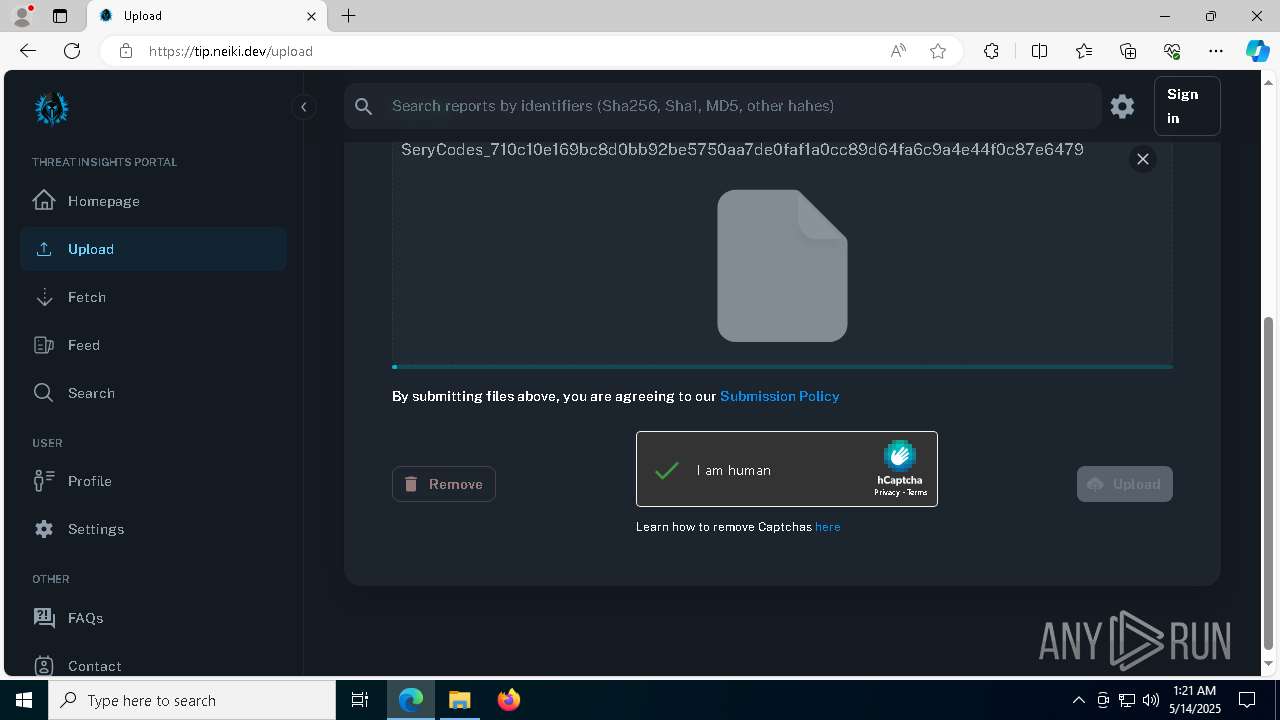1280x720 pixels.
Task: Click the upload progress bar
Action: tap(782, 367)
